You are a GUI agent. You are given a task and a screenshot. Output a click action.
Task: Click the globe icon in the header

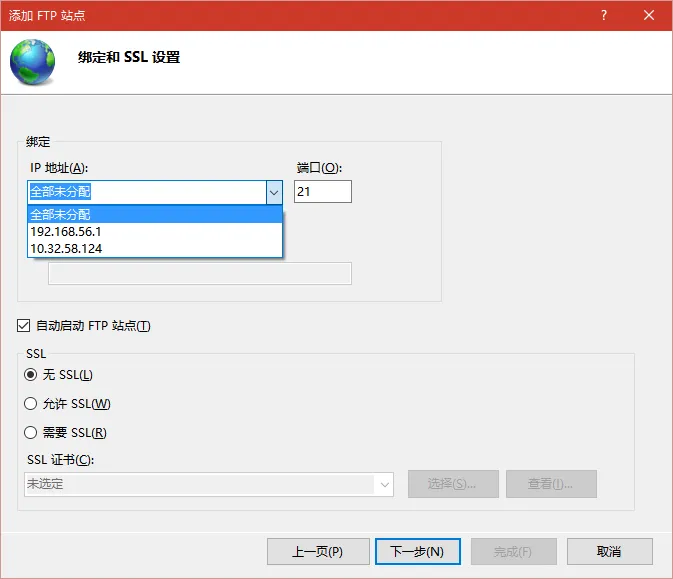point(33,62)
